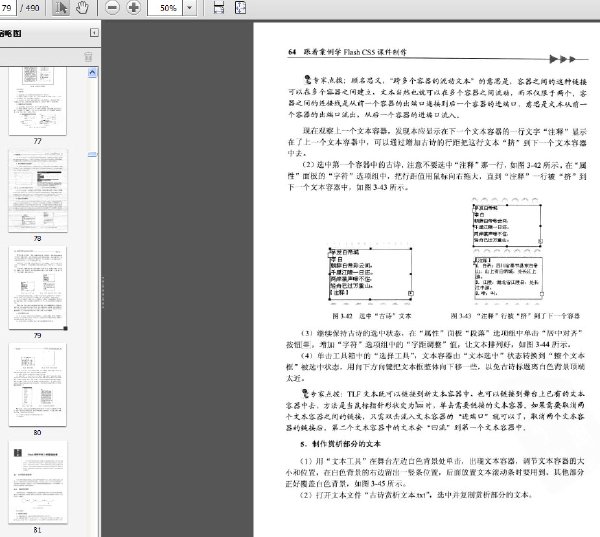Open page 79 thumbnail

pos(38,288)
